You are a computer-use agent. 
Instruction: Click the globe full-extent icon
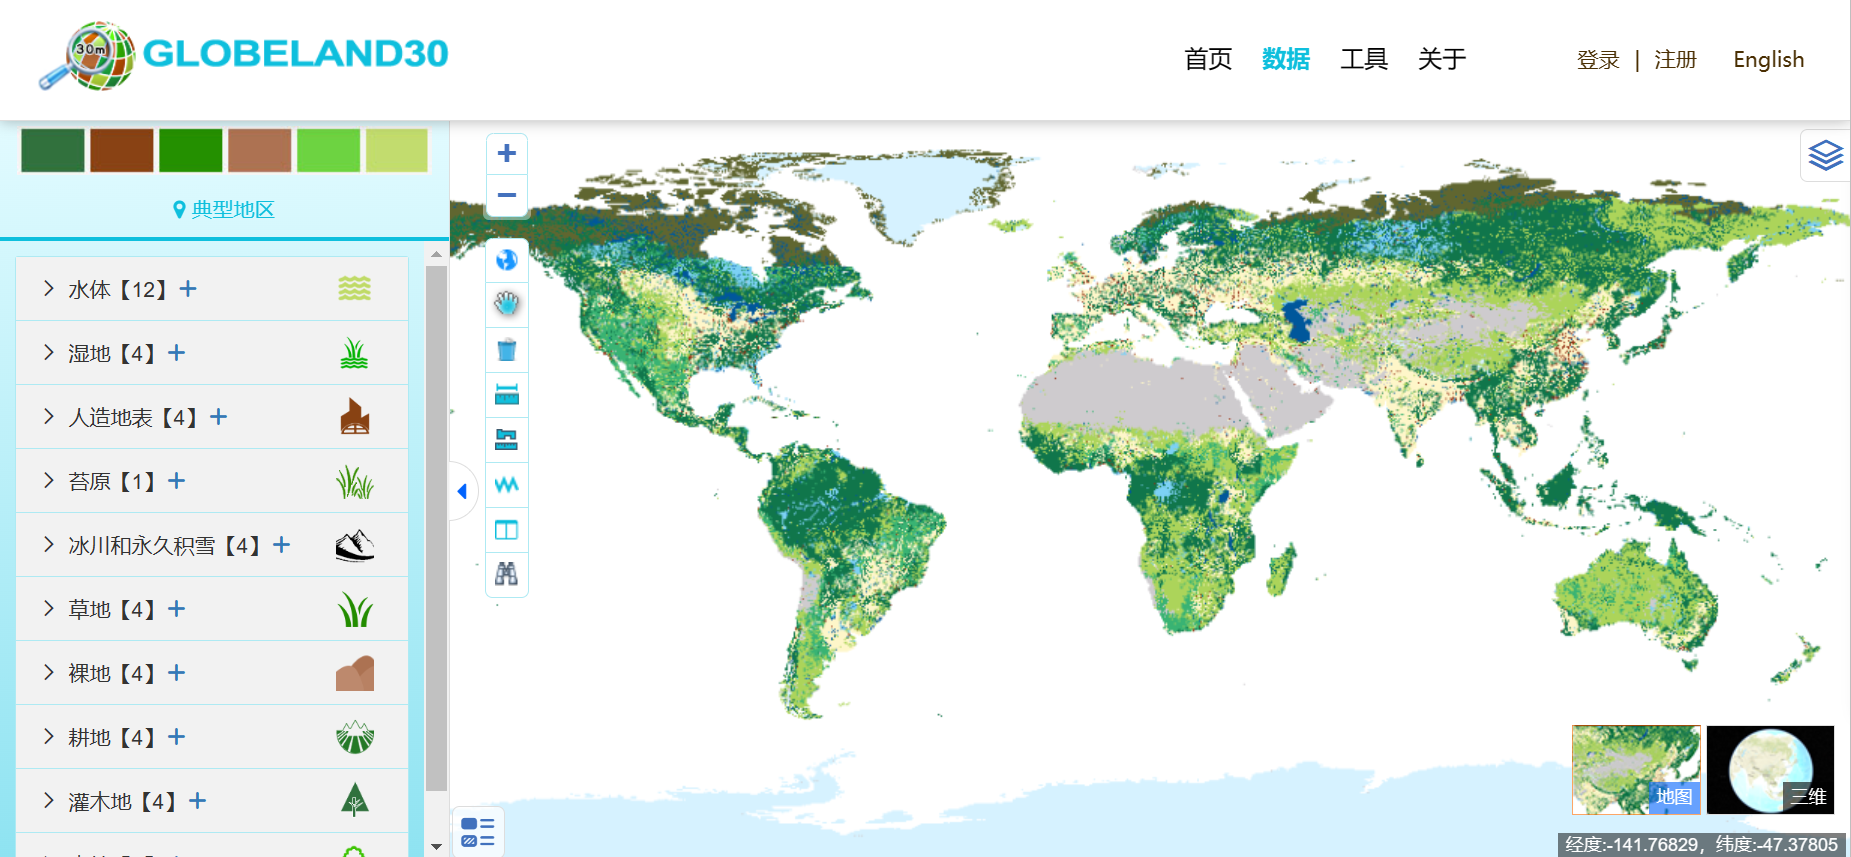[x=507, y=260]
